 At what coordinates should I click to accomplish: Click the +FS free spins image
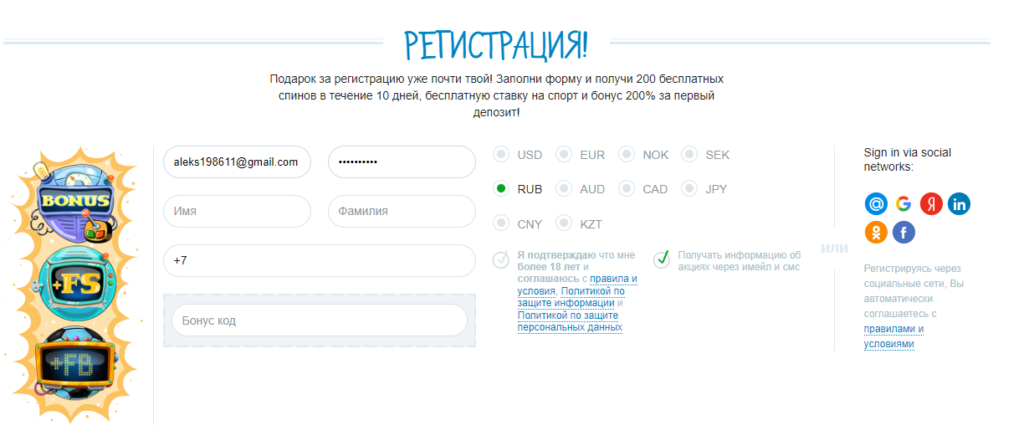click(78, 284)
